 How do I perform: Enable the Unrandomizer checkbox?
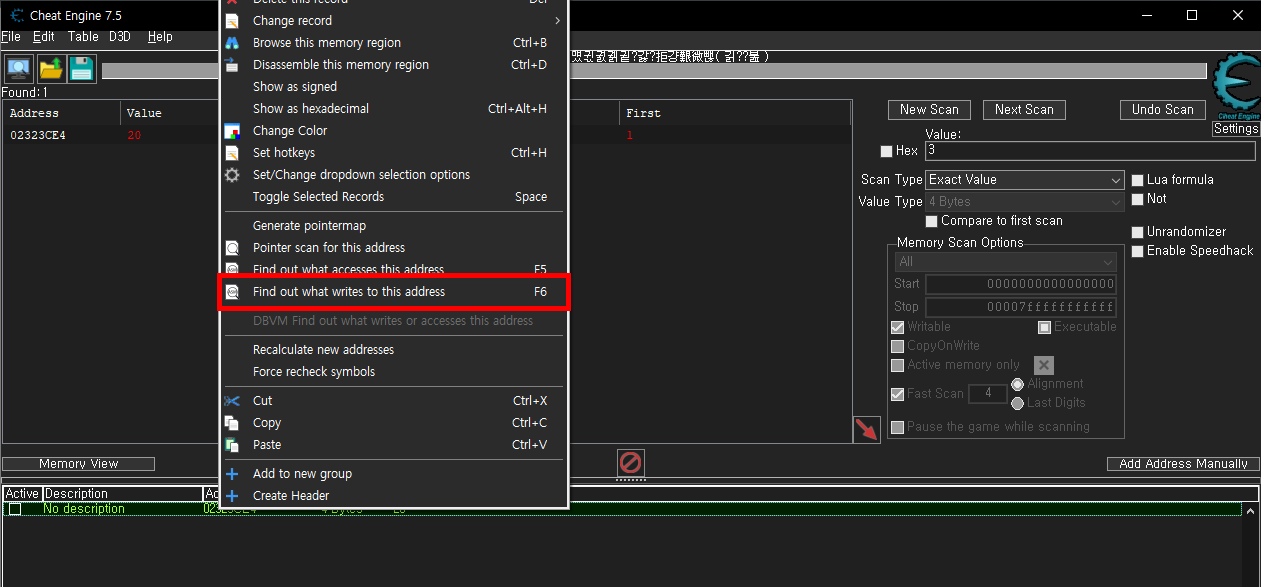tap(1137, 232)
